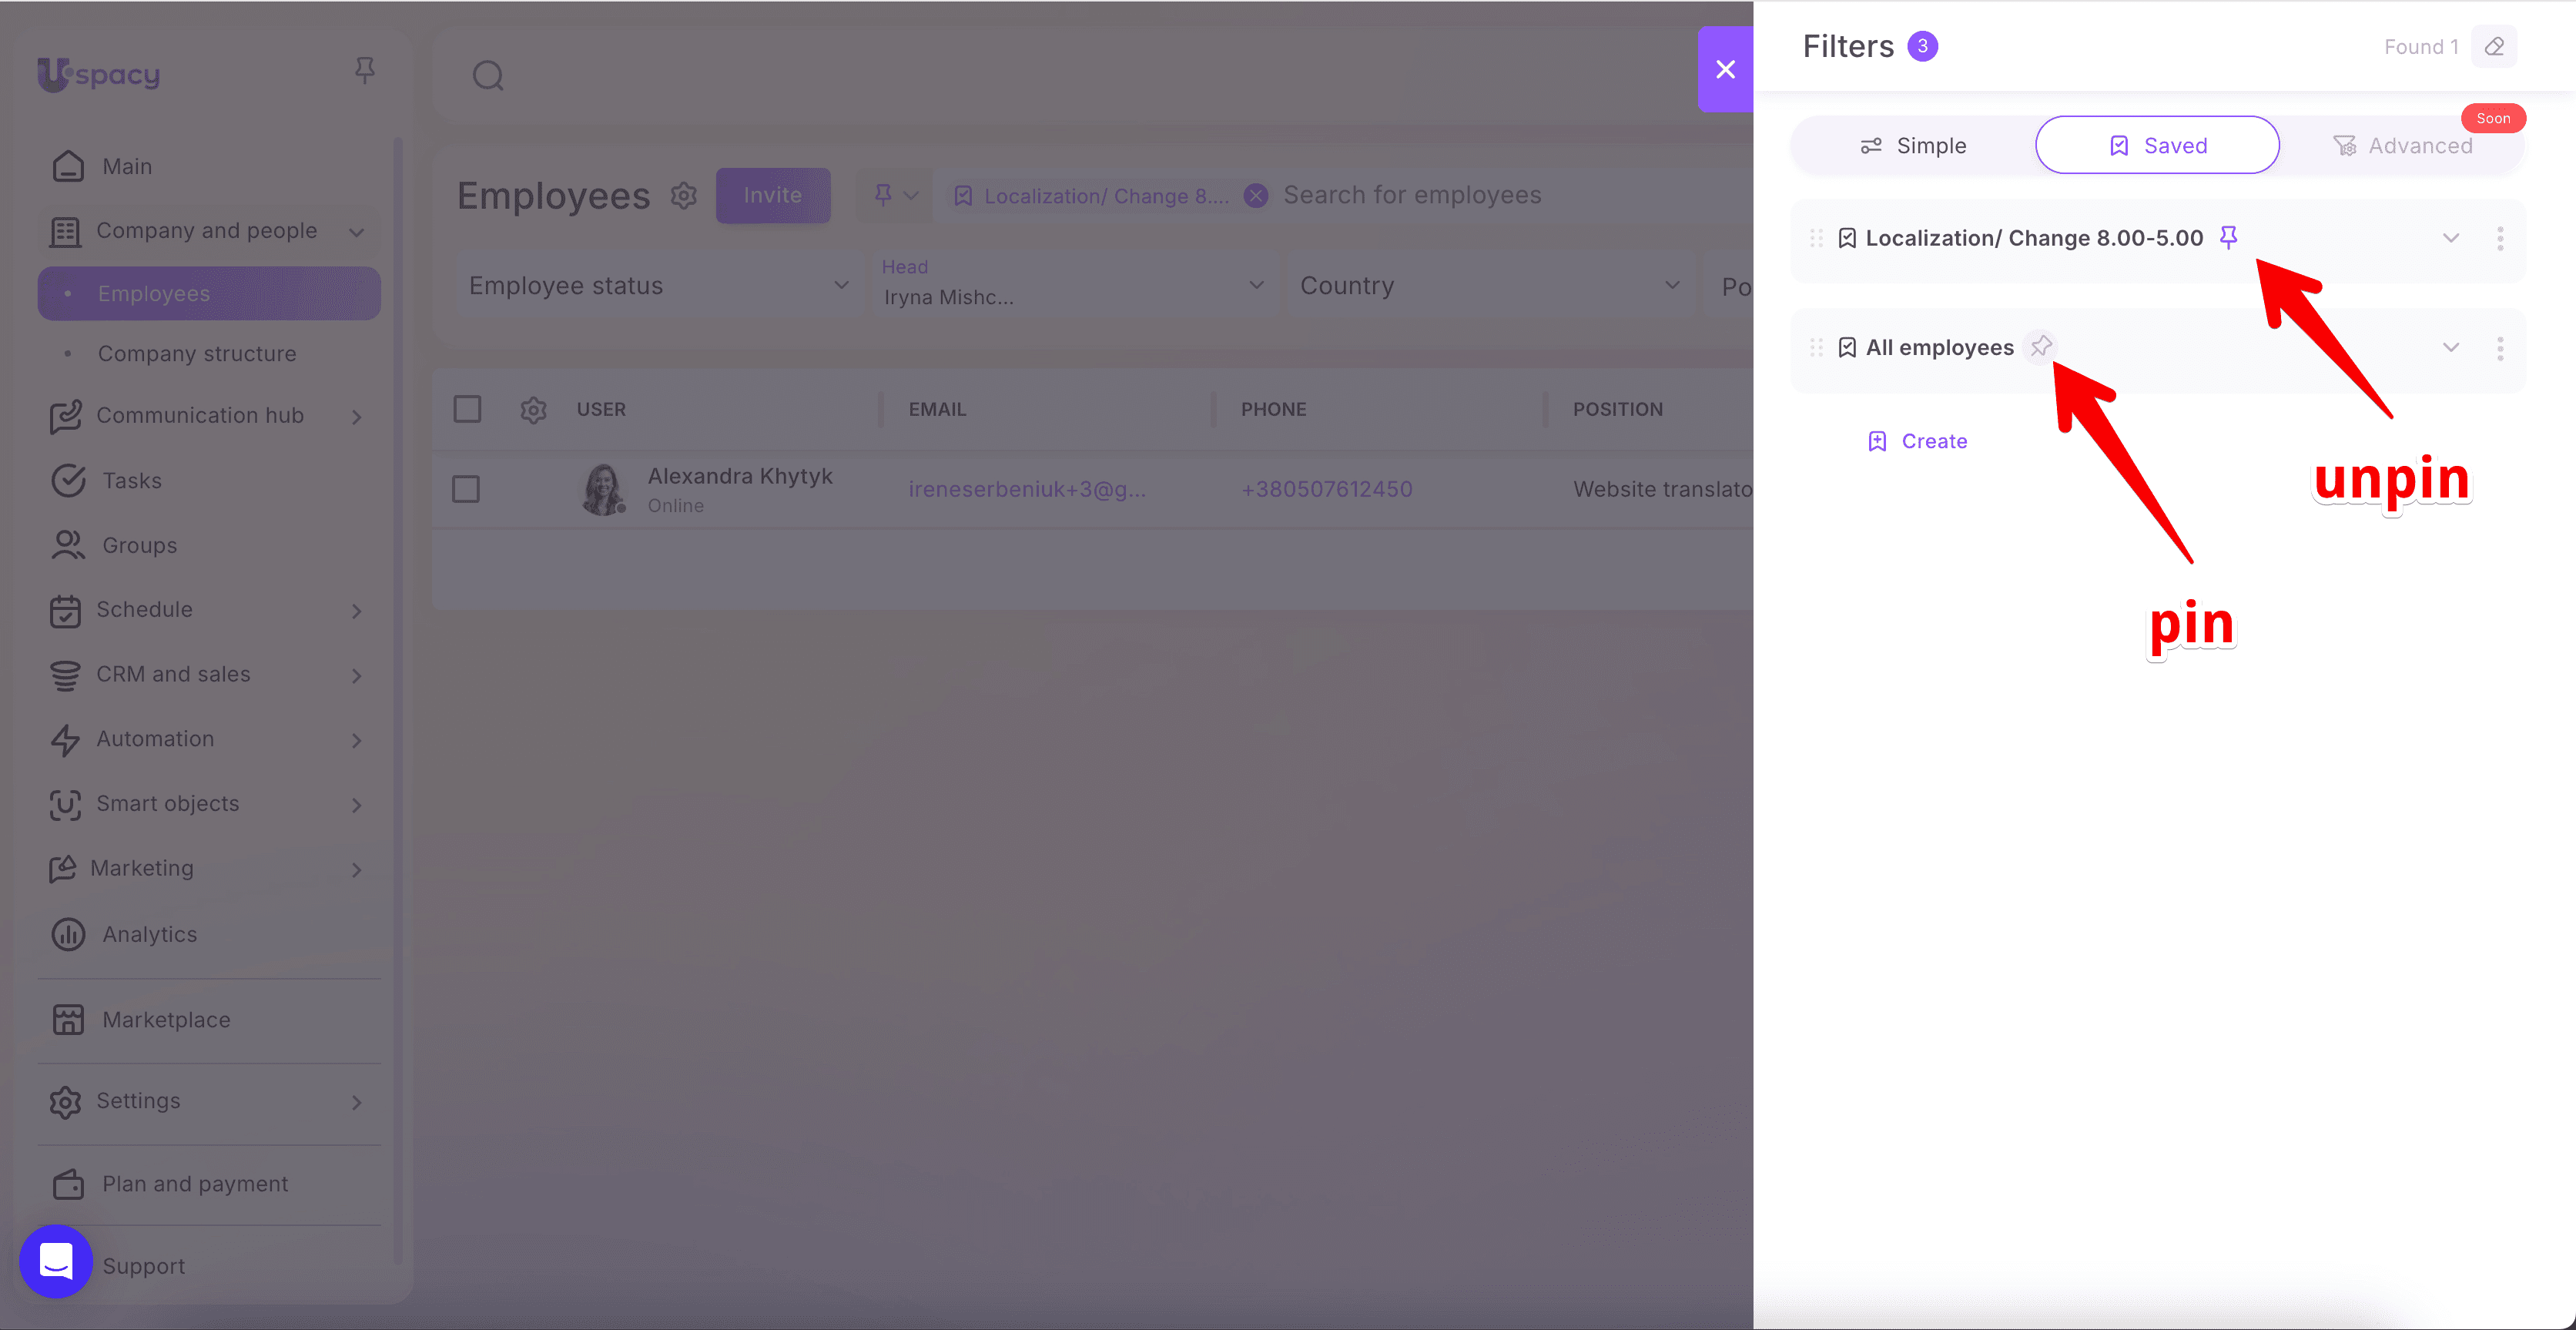The image size is (2576, 1330).
Task: Click phone number +380507612450
Action: tap(1327, 489)
